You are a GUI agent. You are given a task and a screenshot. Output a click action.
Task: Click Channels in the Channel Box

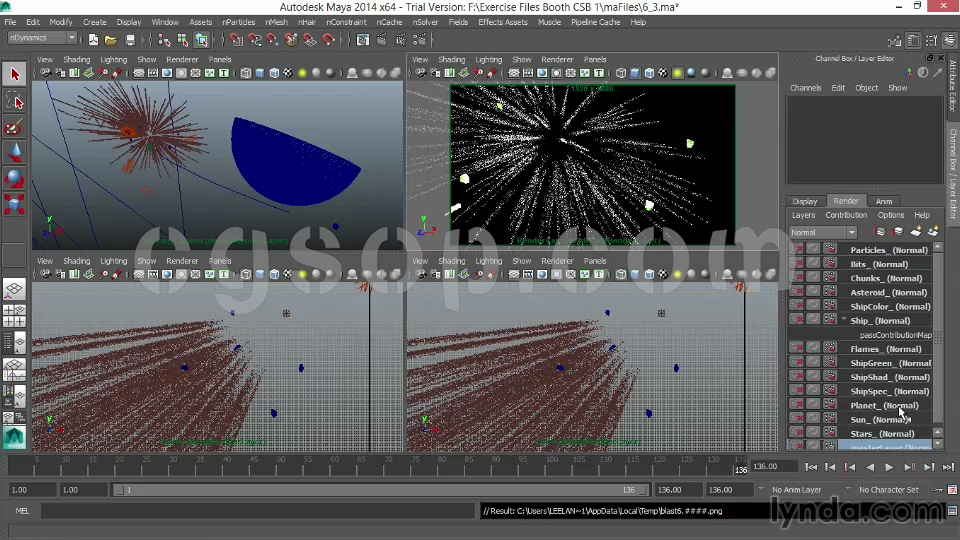(x=805, y=88)
